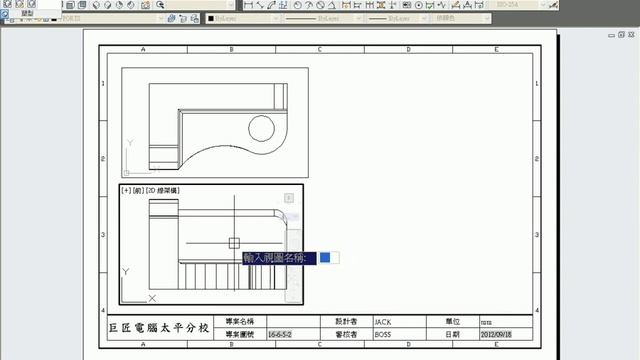Expand the dimension style dropdown
This screenshot has height=360, width=640.
point(543,5)
